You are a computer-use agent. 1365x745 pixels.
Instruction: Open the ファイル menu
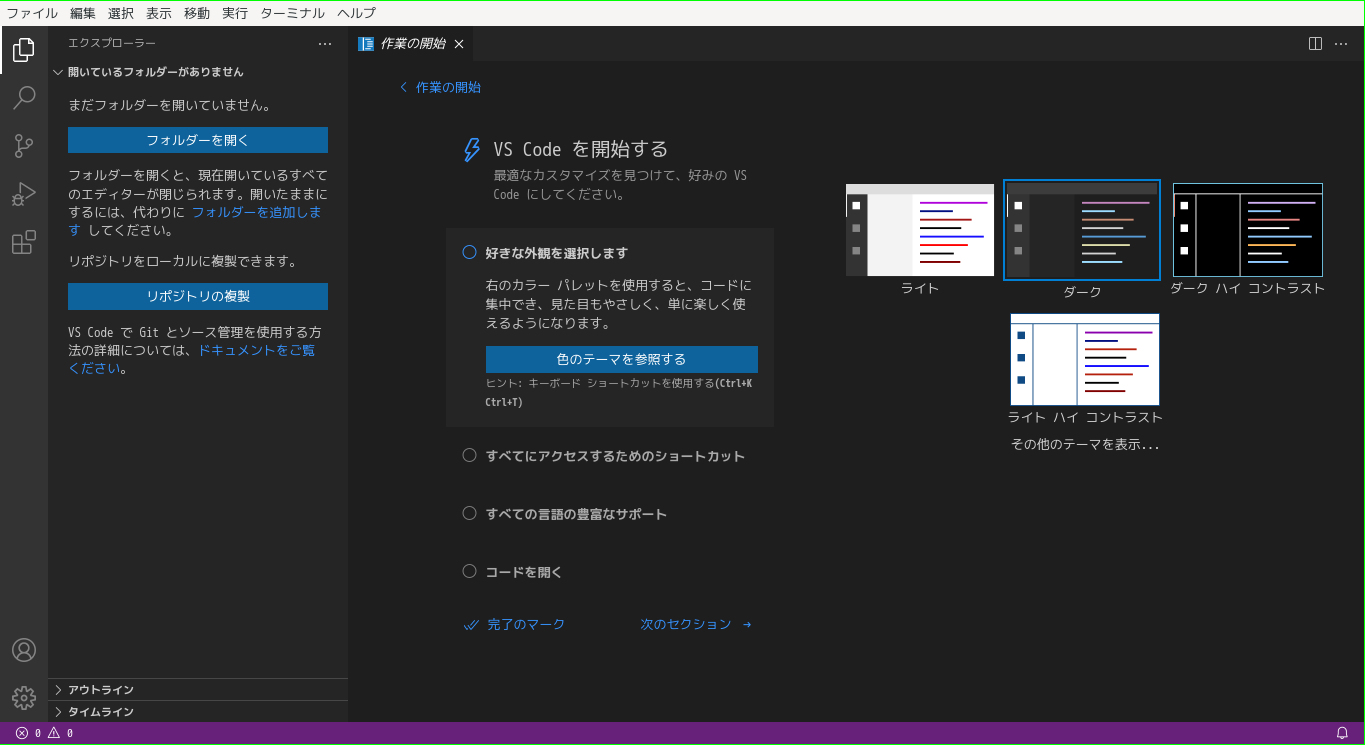(32, 13)
